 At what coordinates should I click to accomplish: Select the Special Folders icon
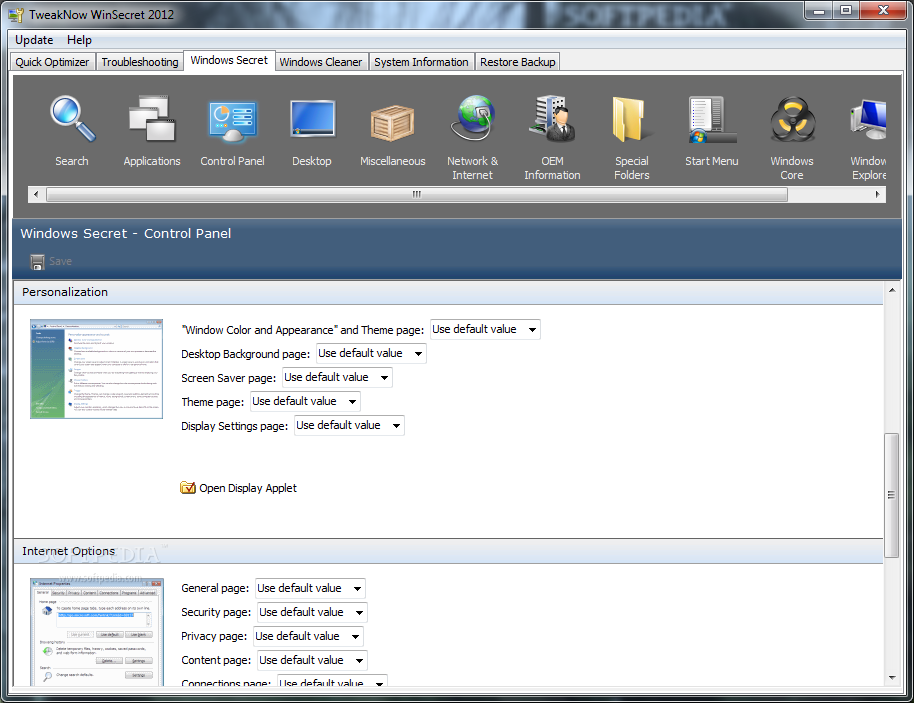(x=632, y=119)
